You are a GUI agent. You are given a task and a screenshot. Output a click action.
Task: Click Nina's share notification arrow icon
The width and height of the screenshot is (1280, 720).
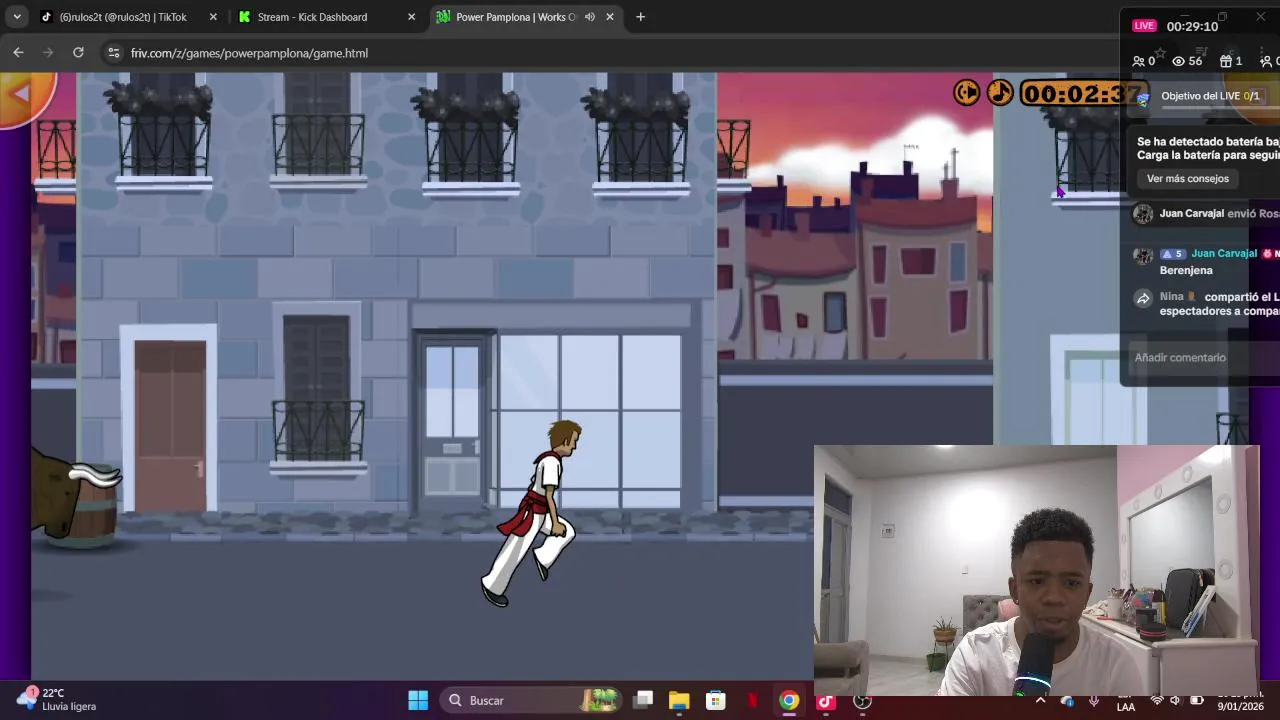[1143, 299]
